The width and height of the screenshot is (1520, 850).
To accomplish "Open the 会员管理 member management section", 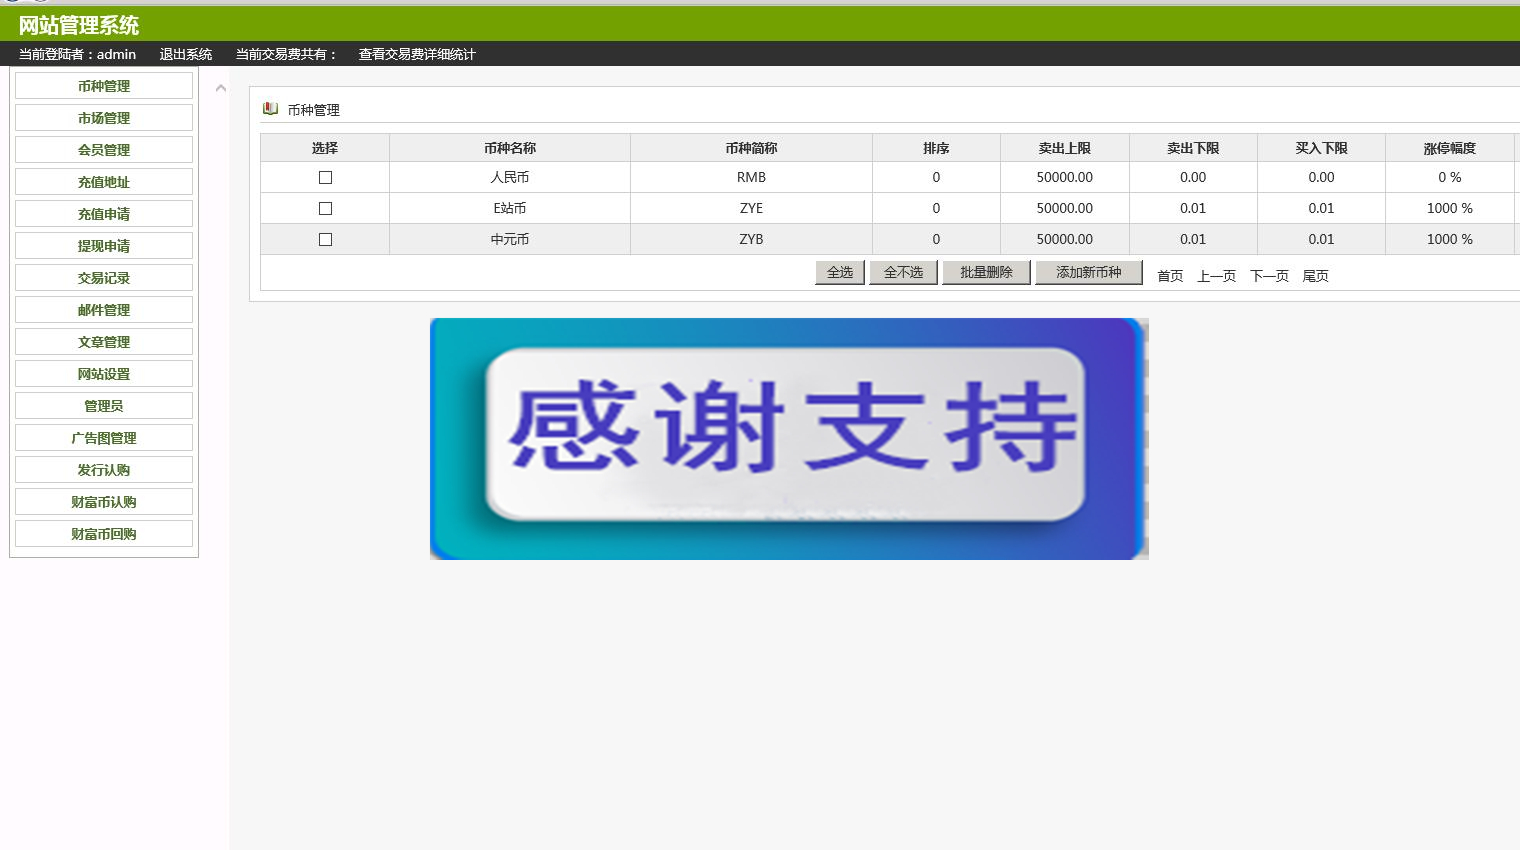I will point(103,149).
